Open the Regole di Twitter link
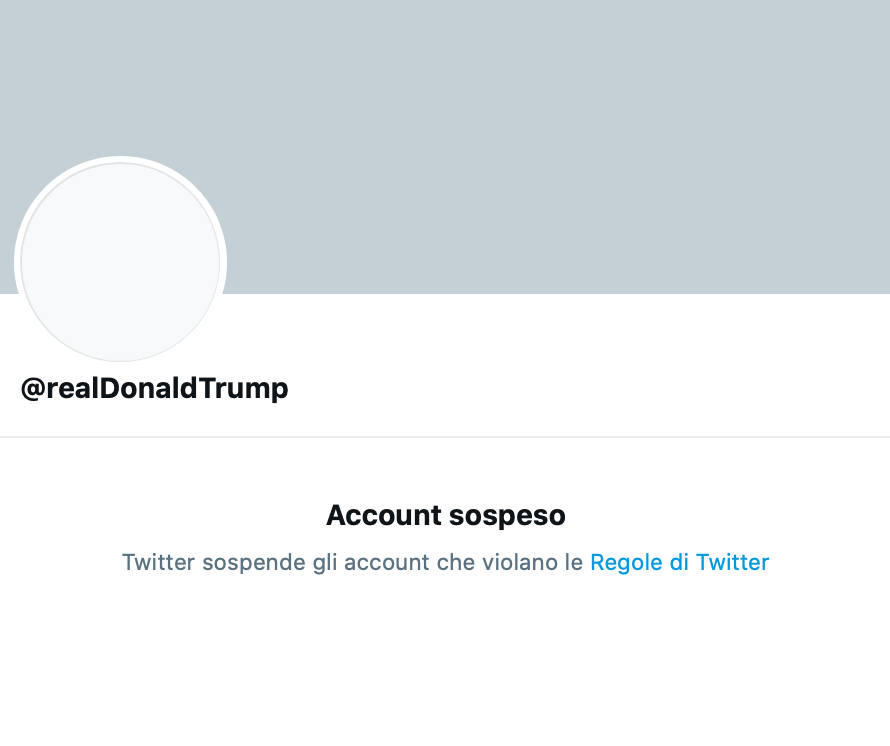This screenshot has height=746, width=890. tap(679, 562)
